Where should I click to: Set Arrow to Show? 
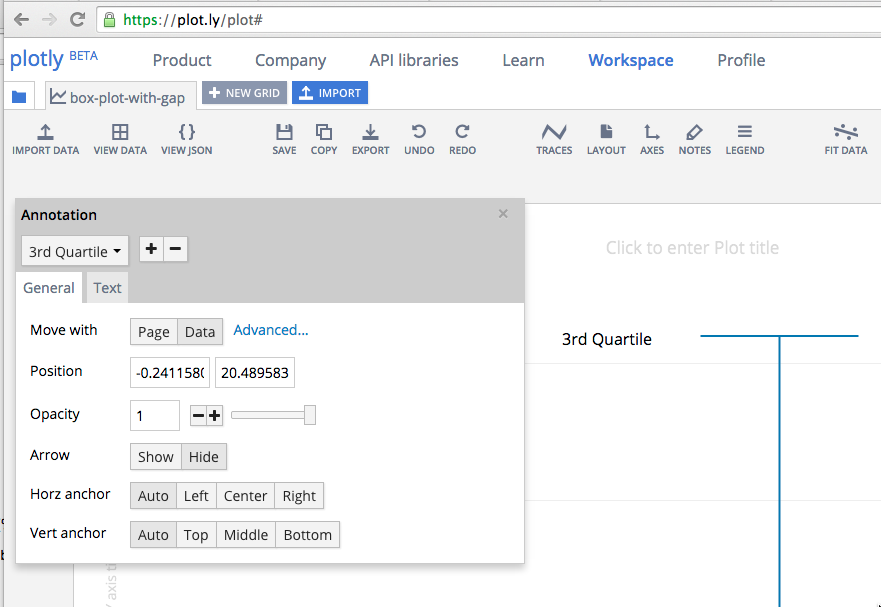tap(155, 456)
